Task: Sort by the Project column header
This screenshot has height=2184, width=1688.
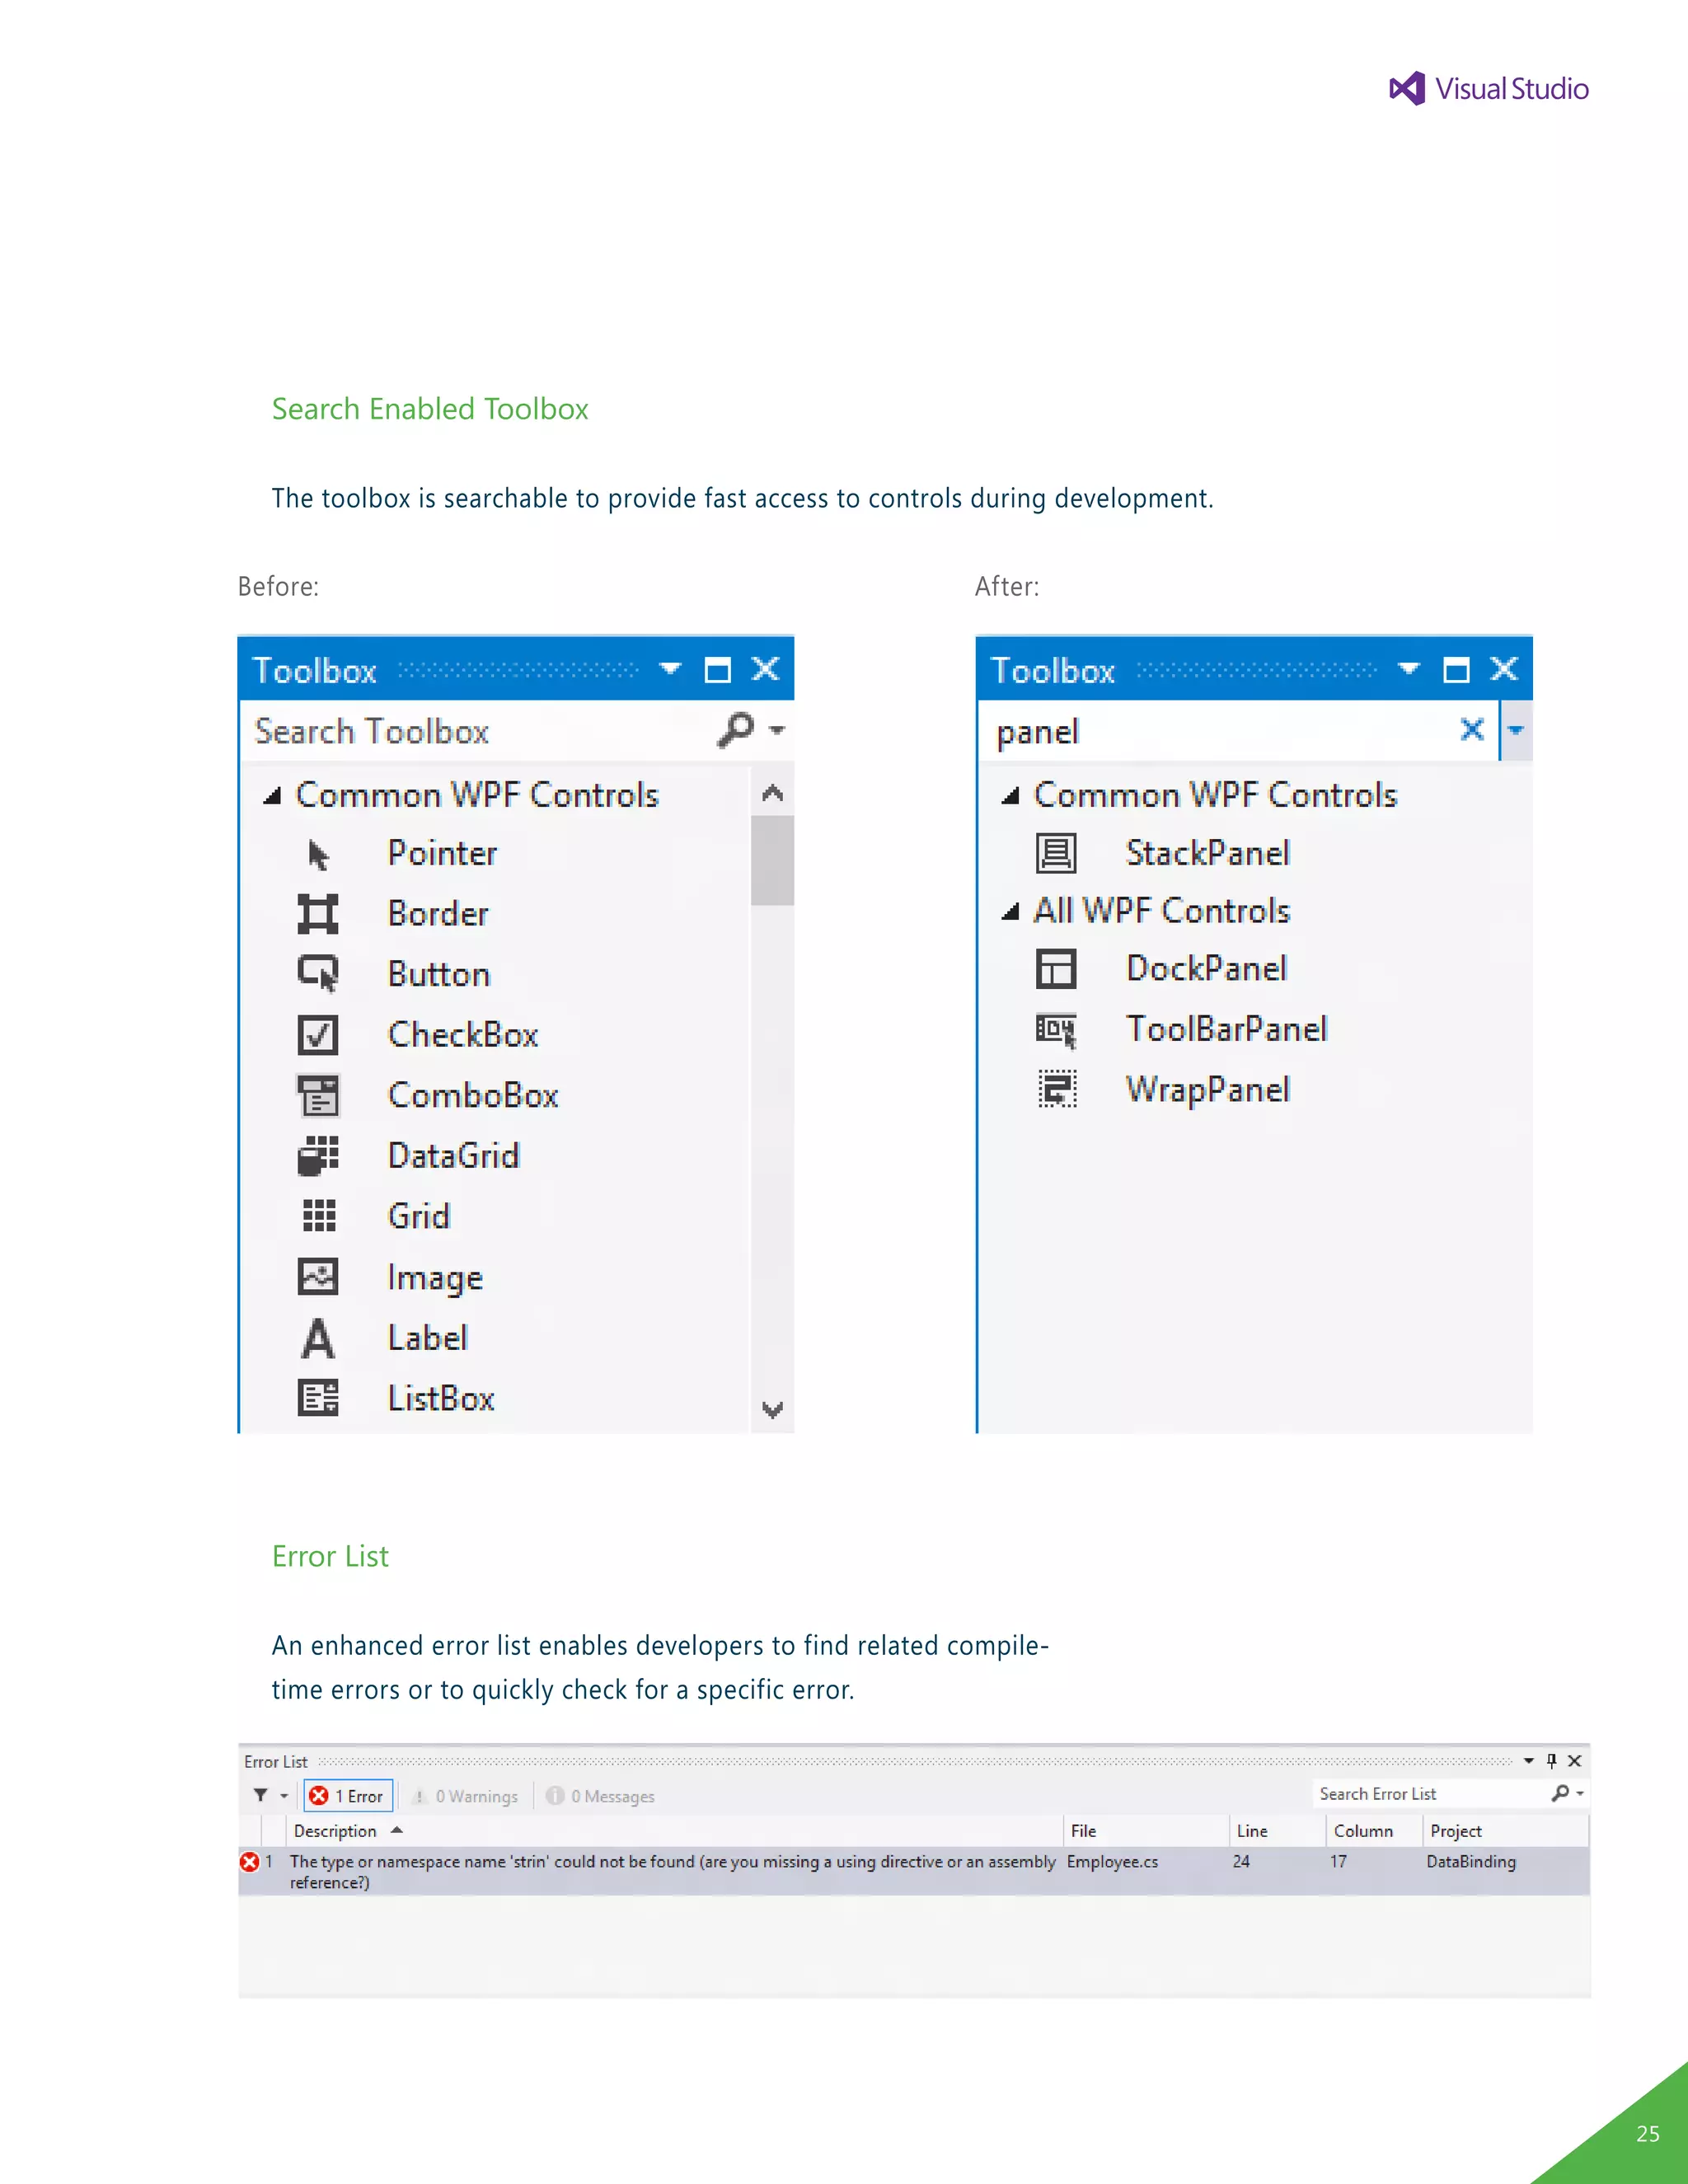Action: [x=1506, y=1831]
